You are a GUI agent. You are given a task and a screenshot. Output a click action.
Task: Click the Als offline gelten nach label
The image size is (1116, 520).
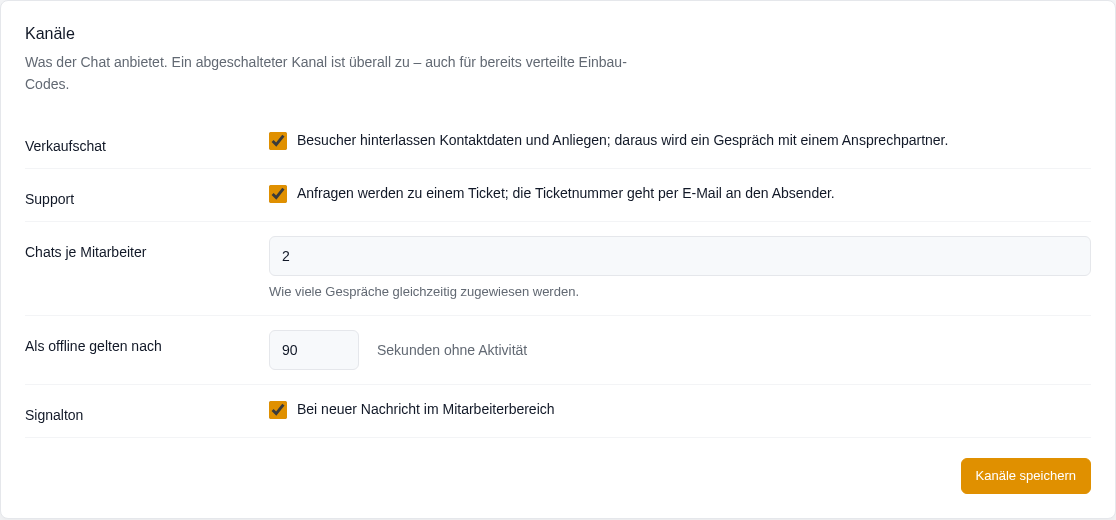(x=93, y=346)
